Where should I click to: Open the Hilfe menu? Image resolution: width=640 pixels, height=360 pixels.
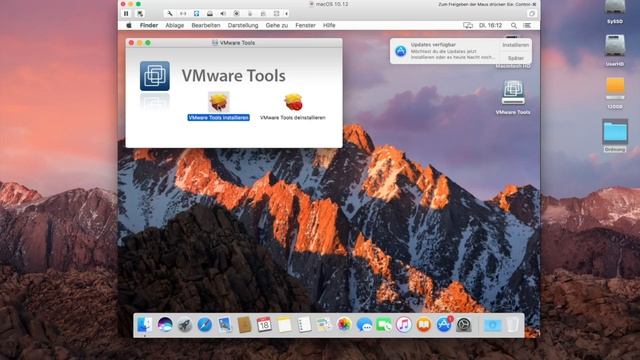(329, 25)
